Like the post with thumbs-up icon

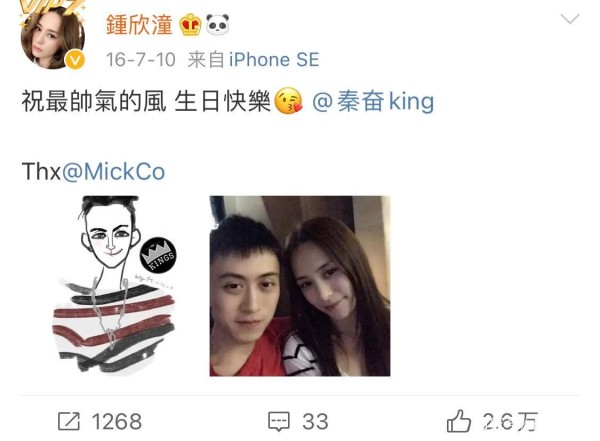[x=458, y=421]
